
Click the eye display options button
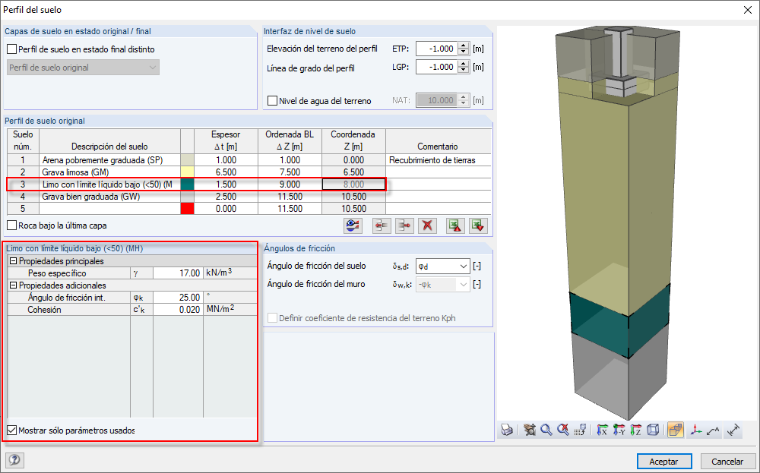(x=353, y=226)
